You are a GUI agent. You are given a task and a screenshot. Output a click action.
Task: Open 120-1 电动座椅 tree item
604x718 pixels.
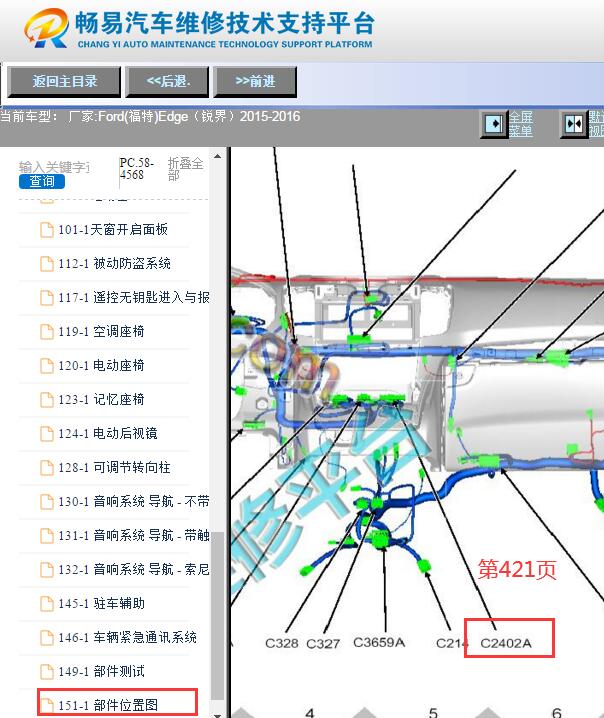[101, 365]
